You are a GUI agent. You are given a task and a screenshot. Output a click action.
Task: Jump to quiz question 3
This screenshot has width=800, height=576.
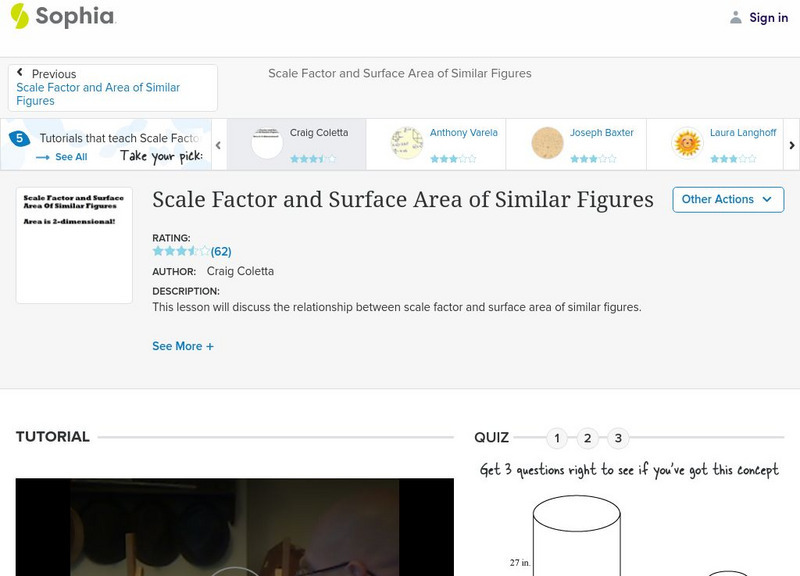click(618, 438)
